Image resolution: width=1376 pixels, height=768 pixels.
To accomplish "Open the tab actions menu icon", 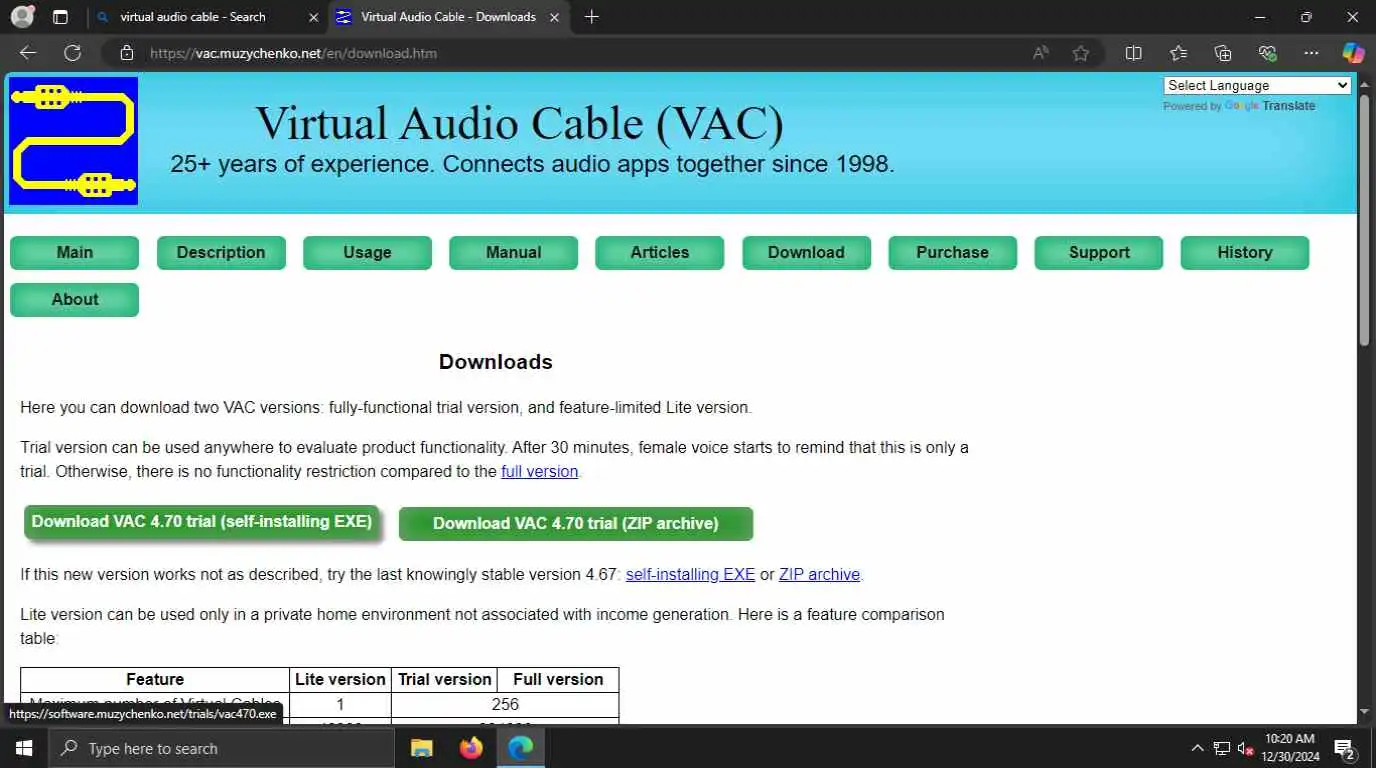I will tap(60, 17).
